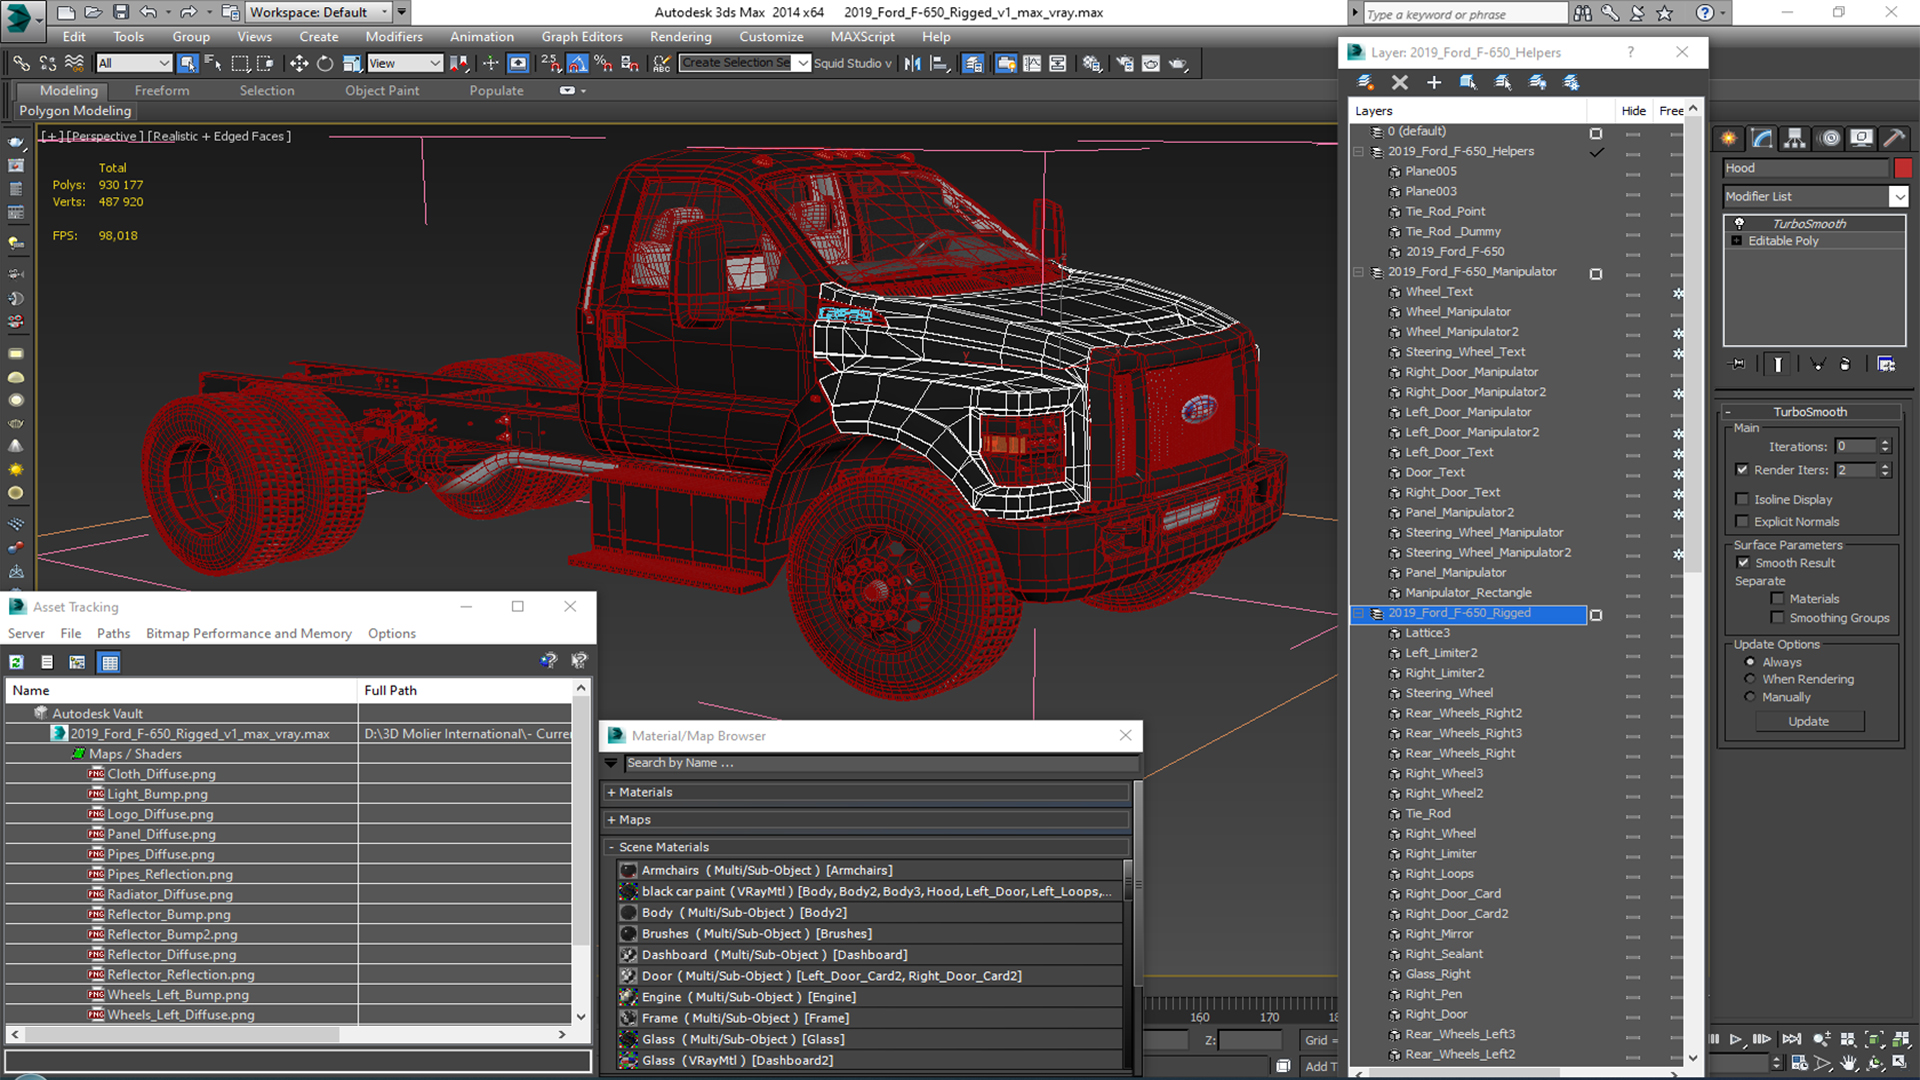Switch to Object Paint ribbon tab
1920x1080 pixels.
(382, 90)
